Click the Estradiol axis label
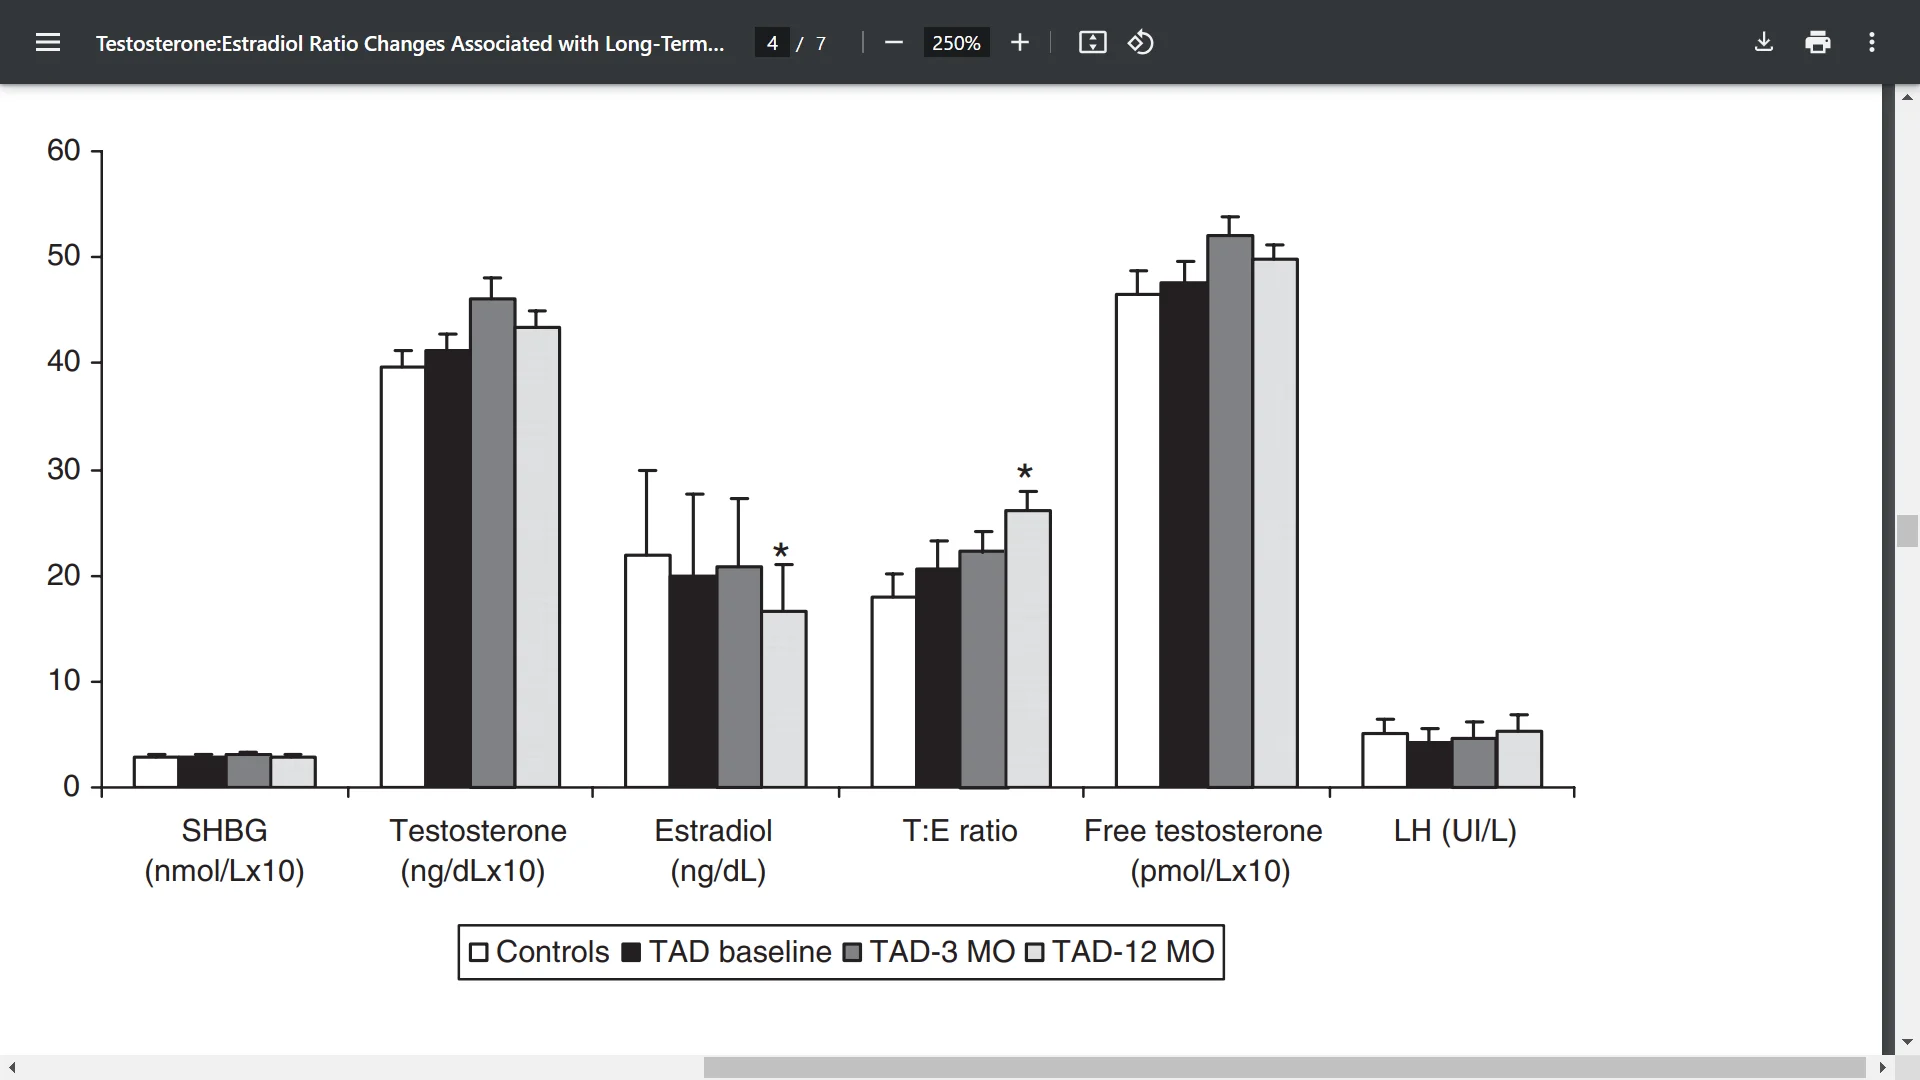The width and height of the screenshot is (1920, 1080). 714,850
